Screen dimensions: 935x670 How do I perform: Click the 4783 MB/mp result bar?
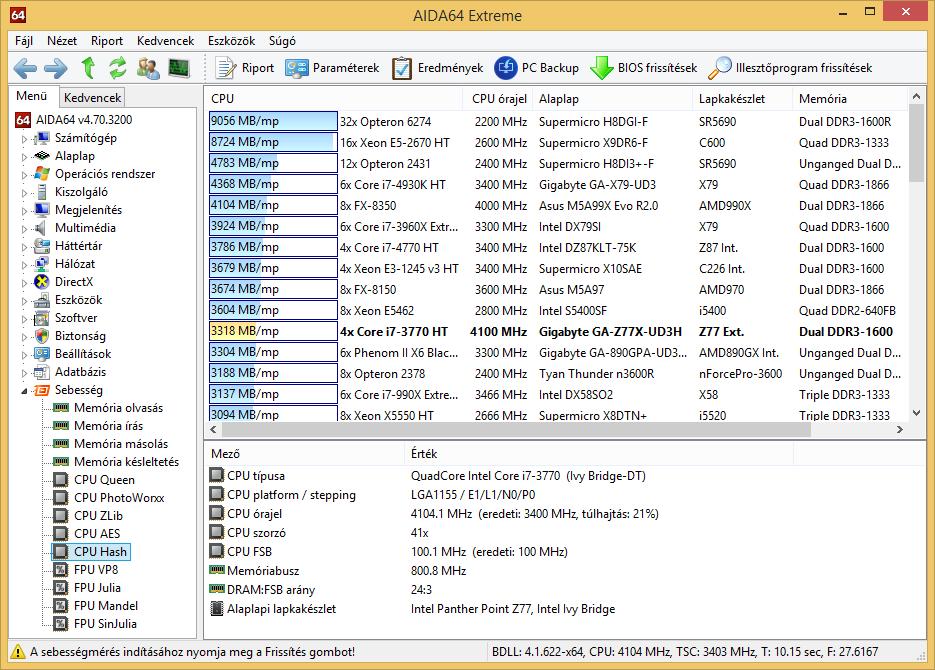273,163
